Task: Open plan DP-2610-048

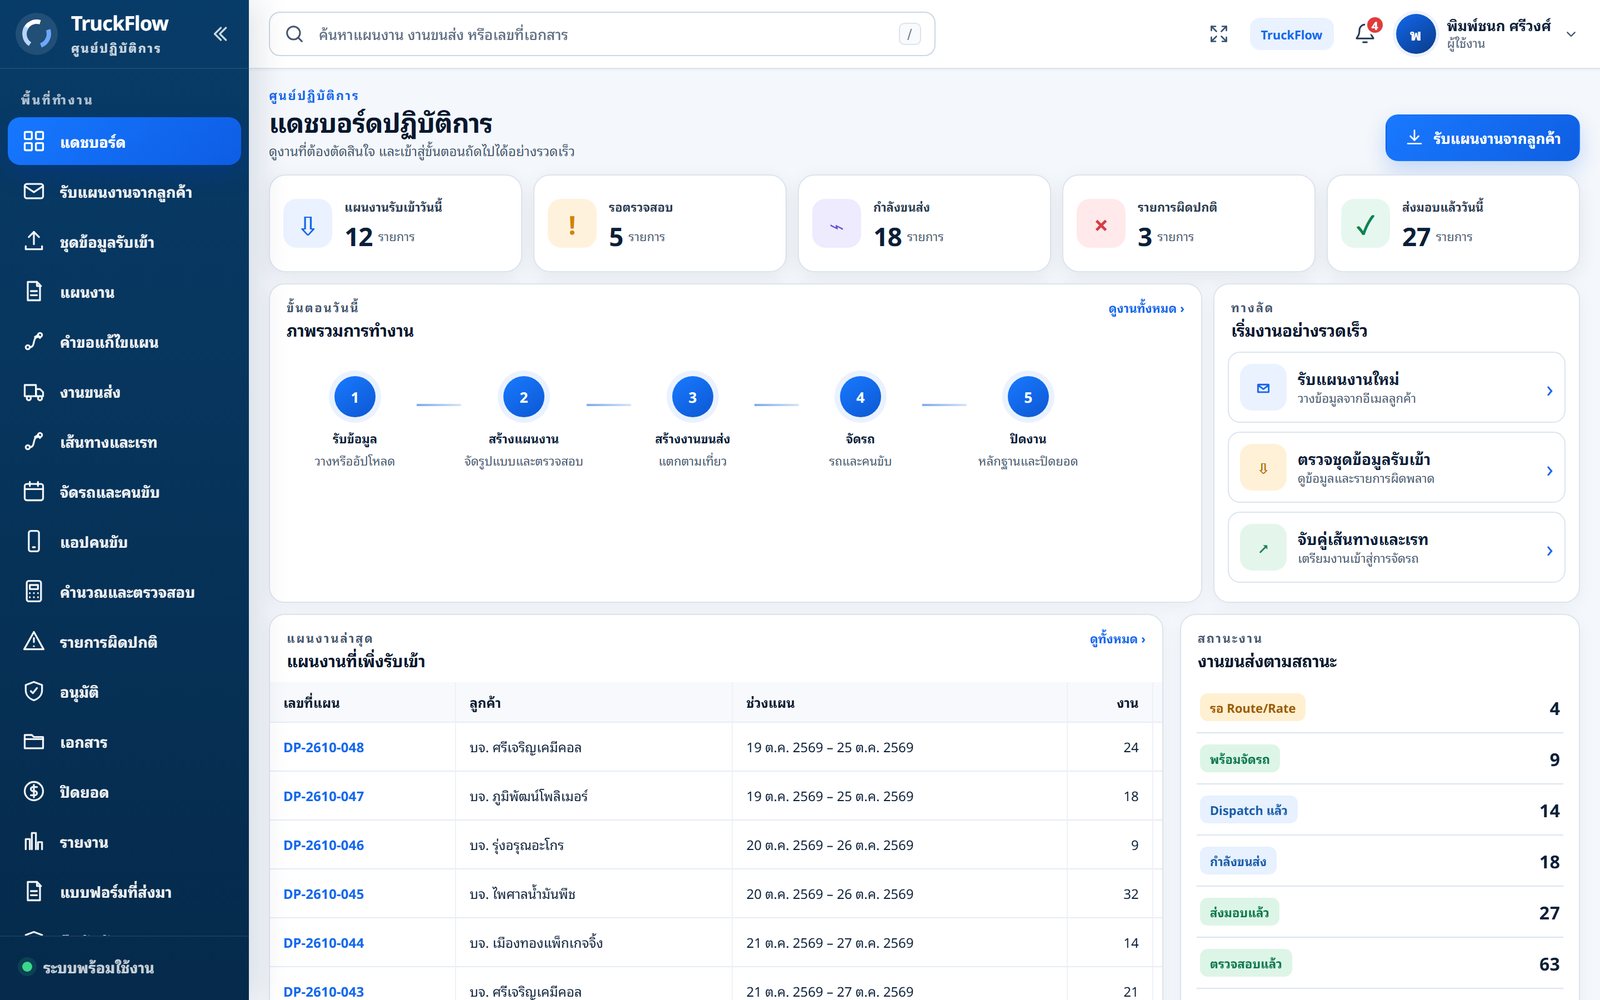Action: coord(323,747)
